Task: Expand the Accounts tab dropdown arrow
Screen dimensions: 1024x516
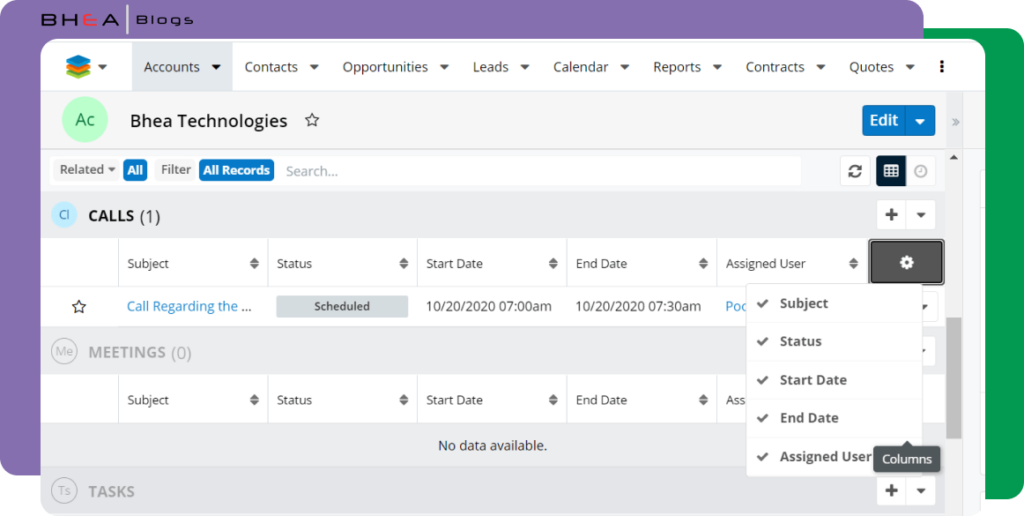Action: pyautogui.click(x=216, y=67)
